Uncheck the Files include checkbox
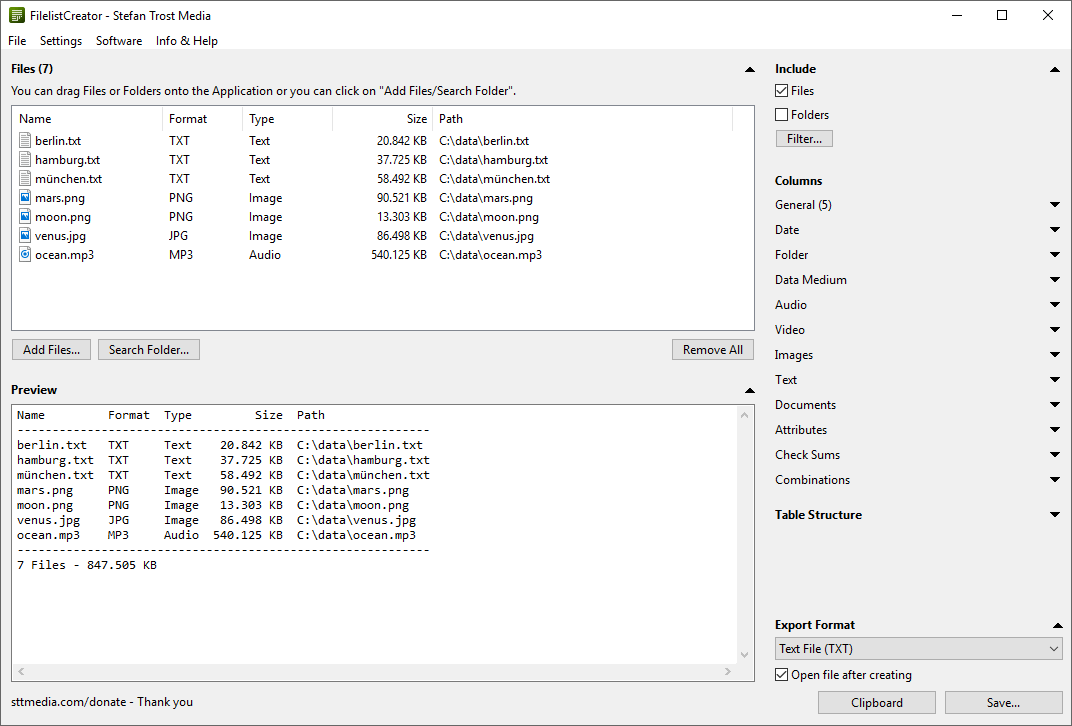Screen dimensions: 1072x726 [x=781, y=90]
